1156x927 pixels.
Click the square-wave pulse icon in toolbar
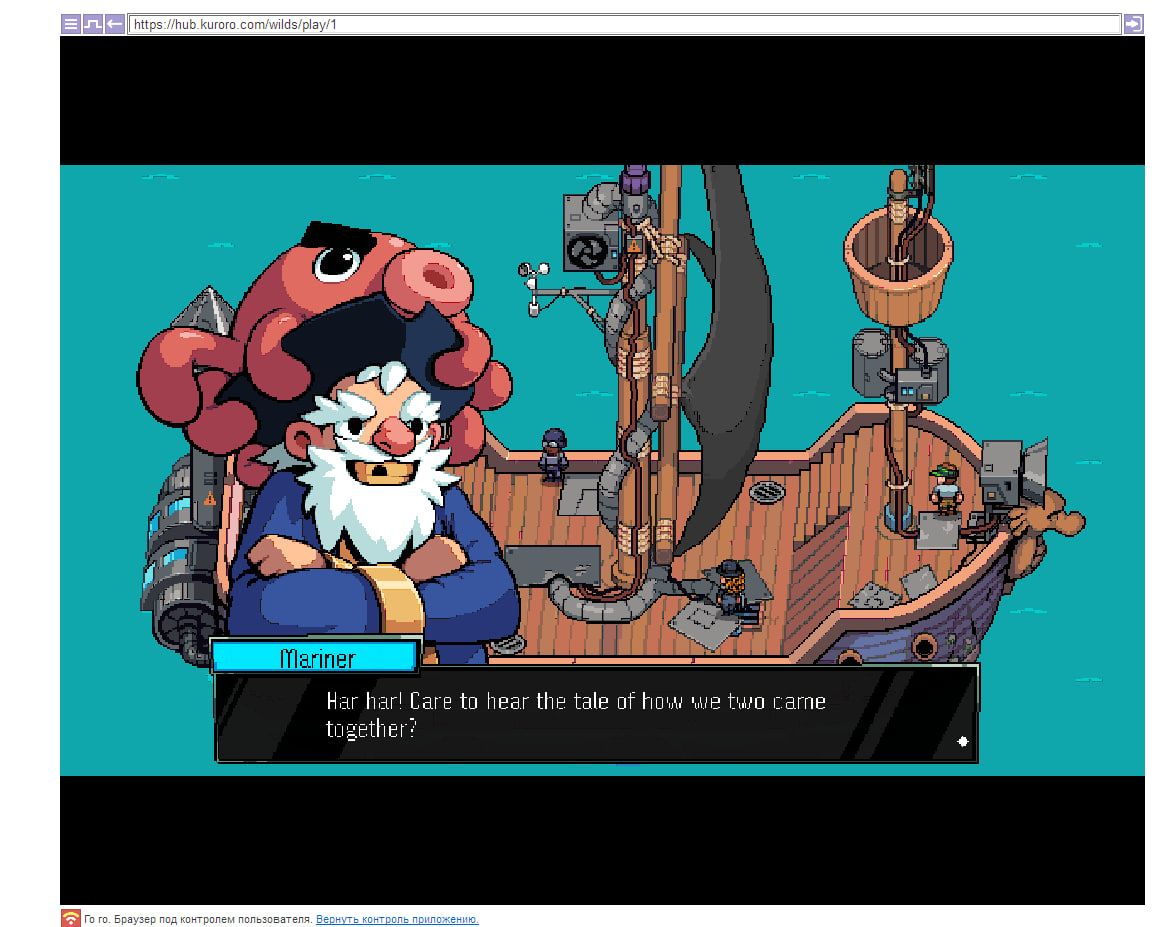(x=92, y=24)
